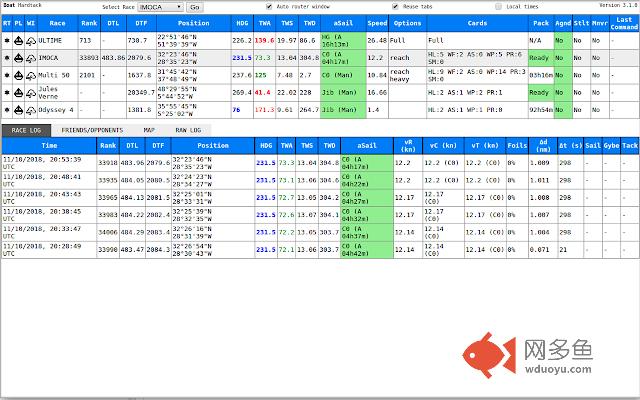Click the TWA value 139.6 for ULTIME
This screenshot has width=640, height=400.
264,40
